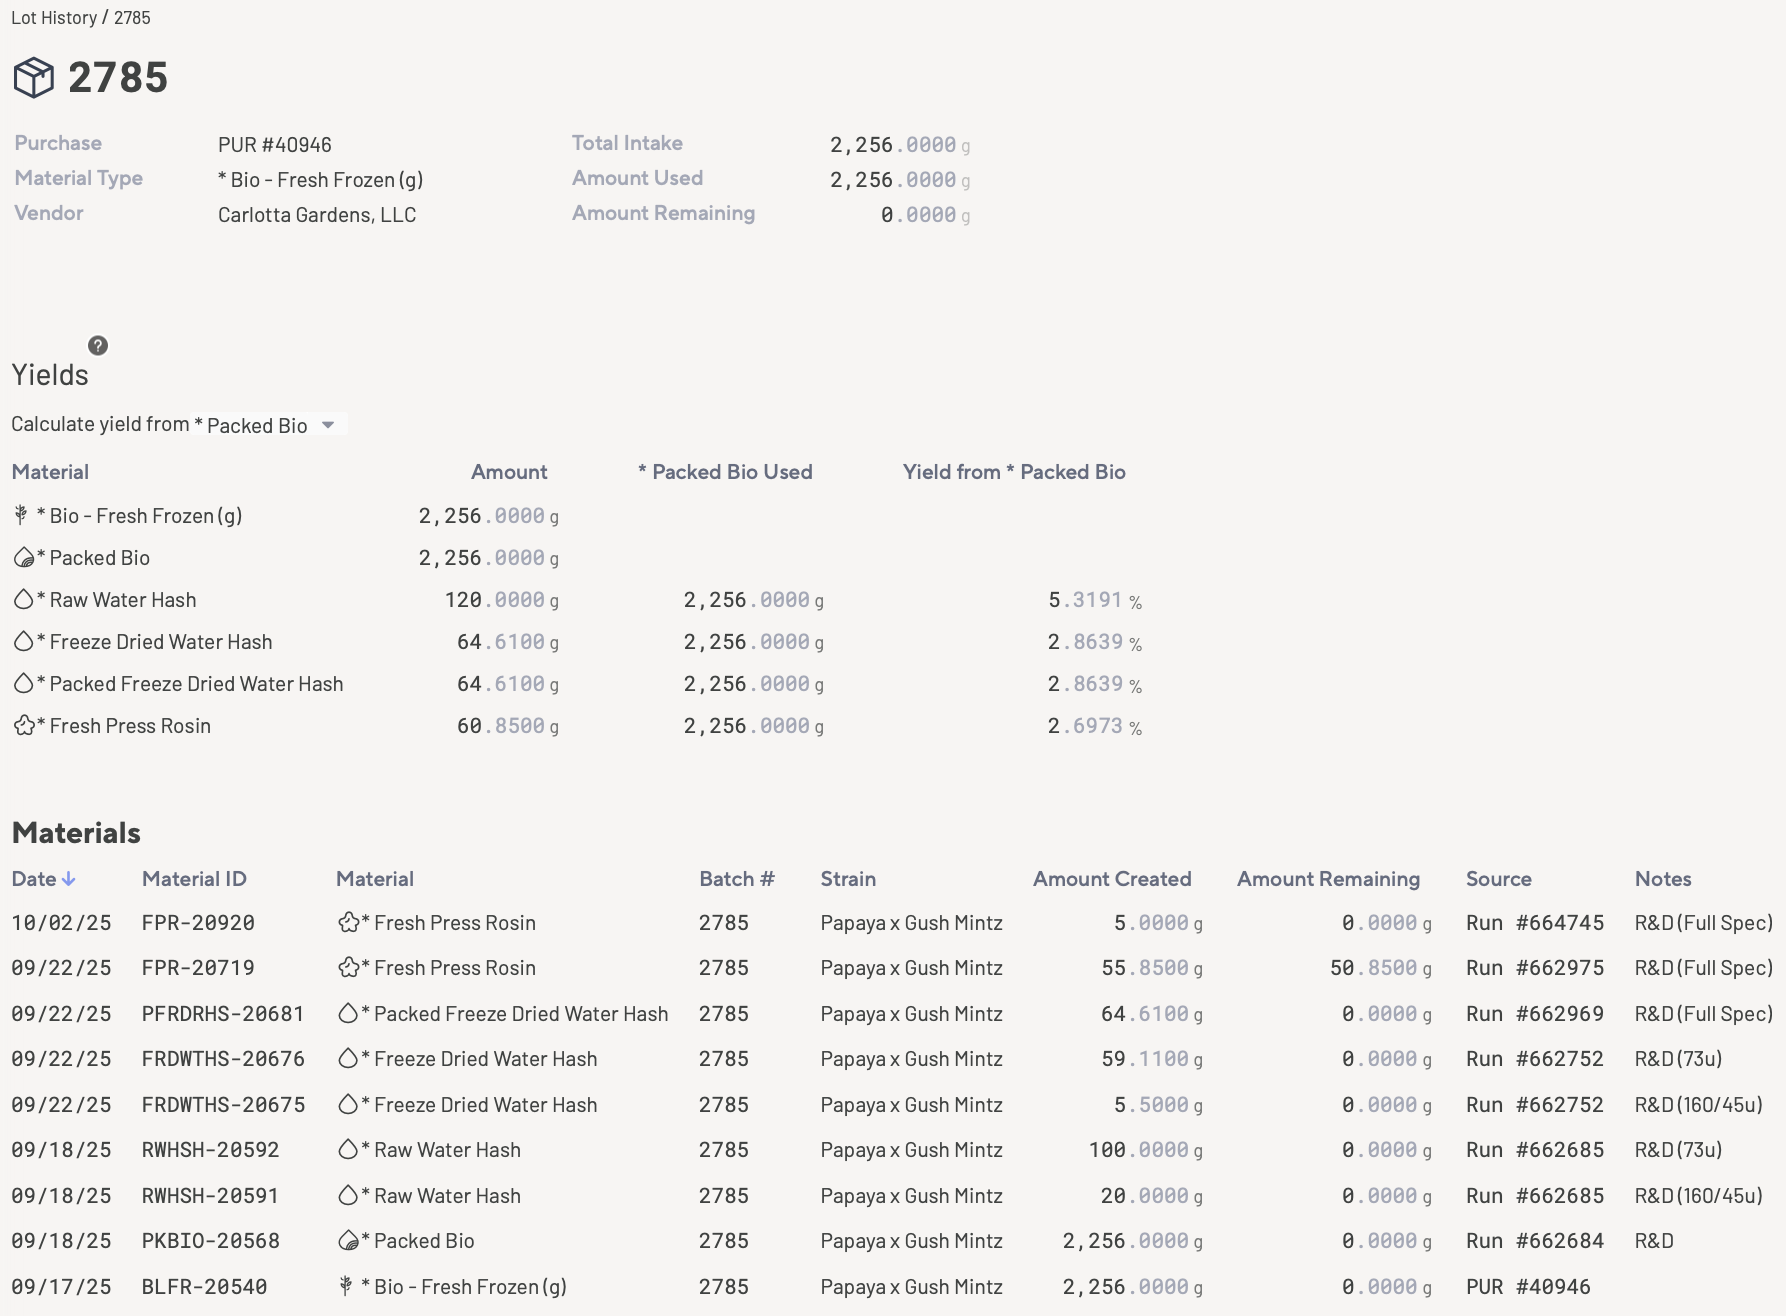Select material ID RWHSH-20592
Screen dimensions: 1786x1316
(210, 1150)
